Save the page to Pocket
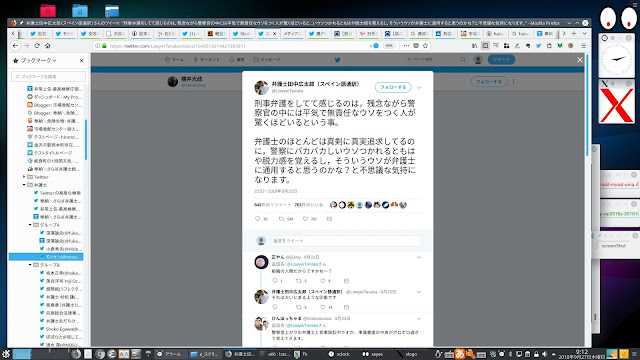The image size is (640, 360). tap(416, 46)
